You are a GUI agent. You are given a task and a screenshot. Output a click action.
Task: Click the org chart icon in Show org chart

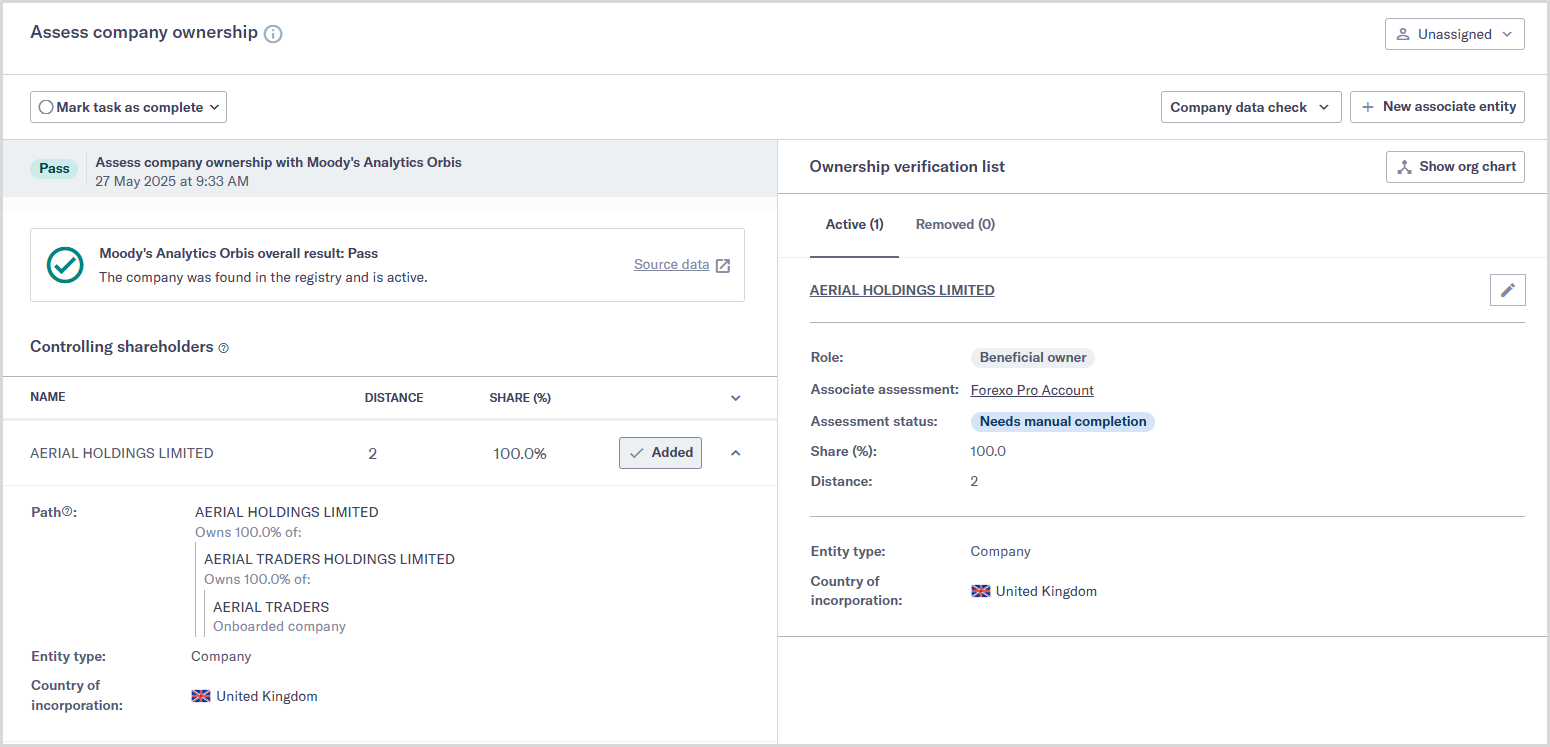[1404, 167]
